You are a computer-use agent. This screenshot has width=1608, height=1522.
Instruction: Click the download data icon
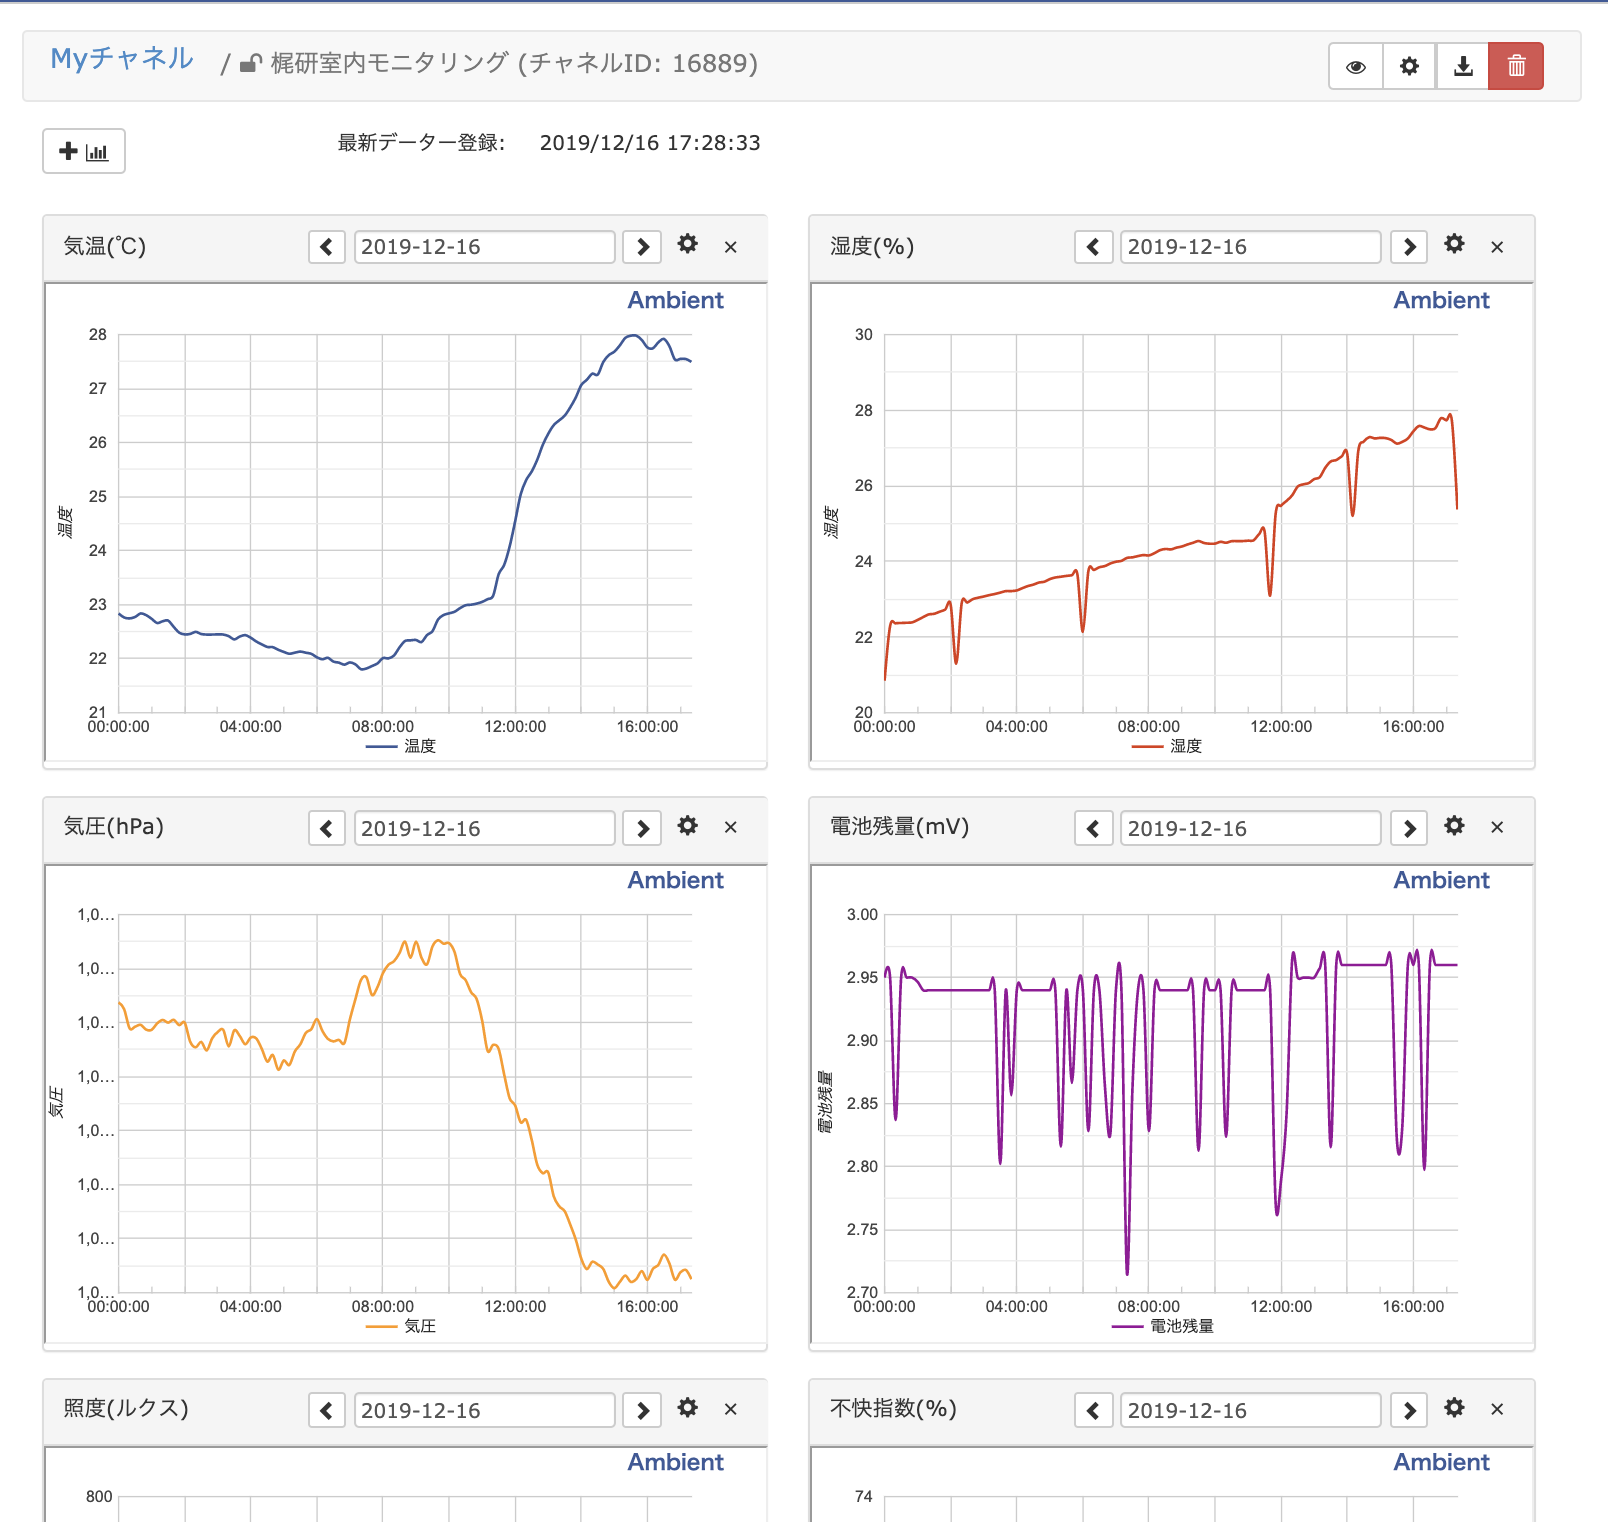pyautogui.click(x=1463, y=66)
